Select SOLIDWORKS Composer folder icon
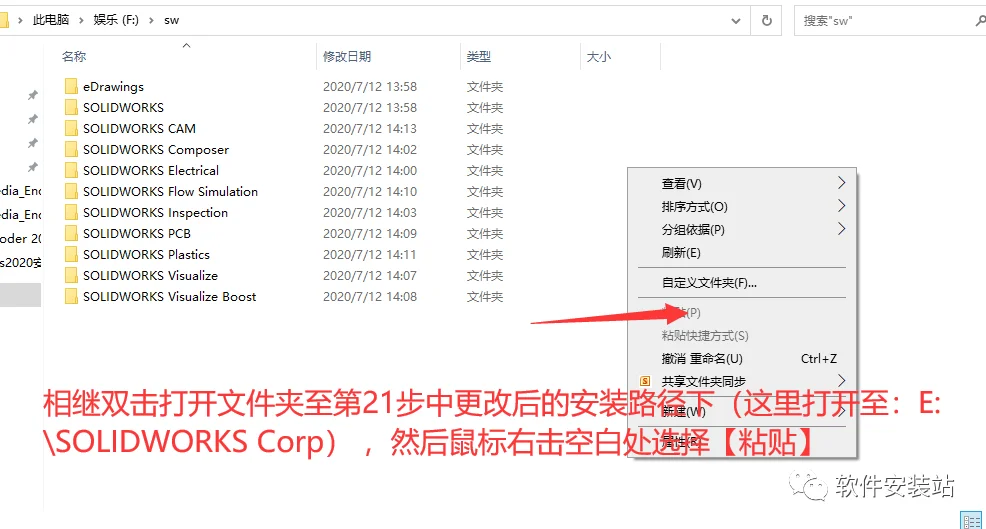 (71, 149)
